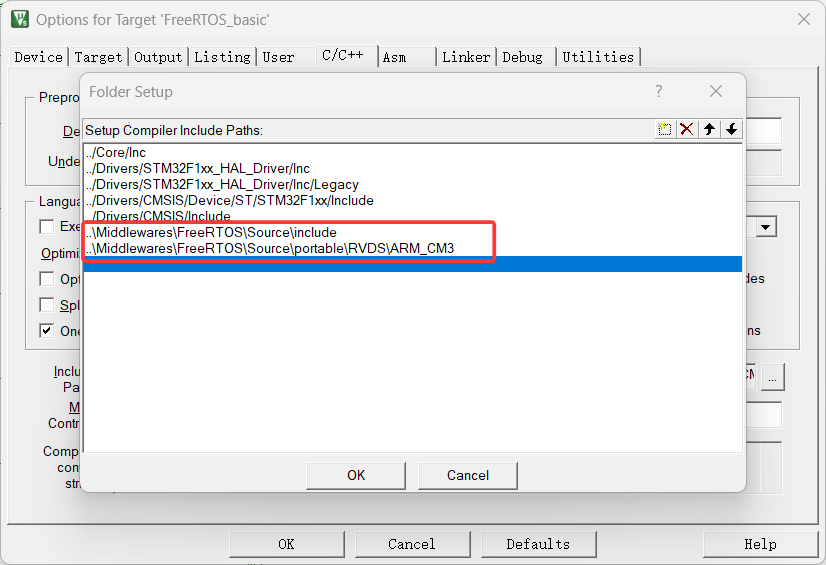Screen dimensions: 826x565
Task: Close the Options for Target window
Action: coord(803,19)
